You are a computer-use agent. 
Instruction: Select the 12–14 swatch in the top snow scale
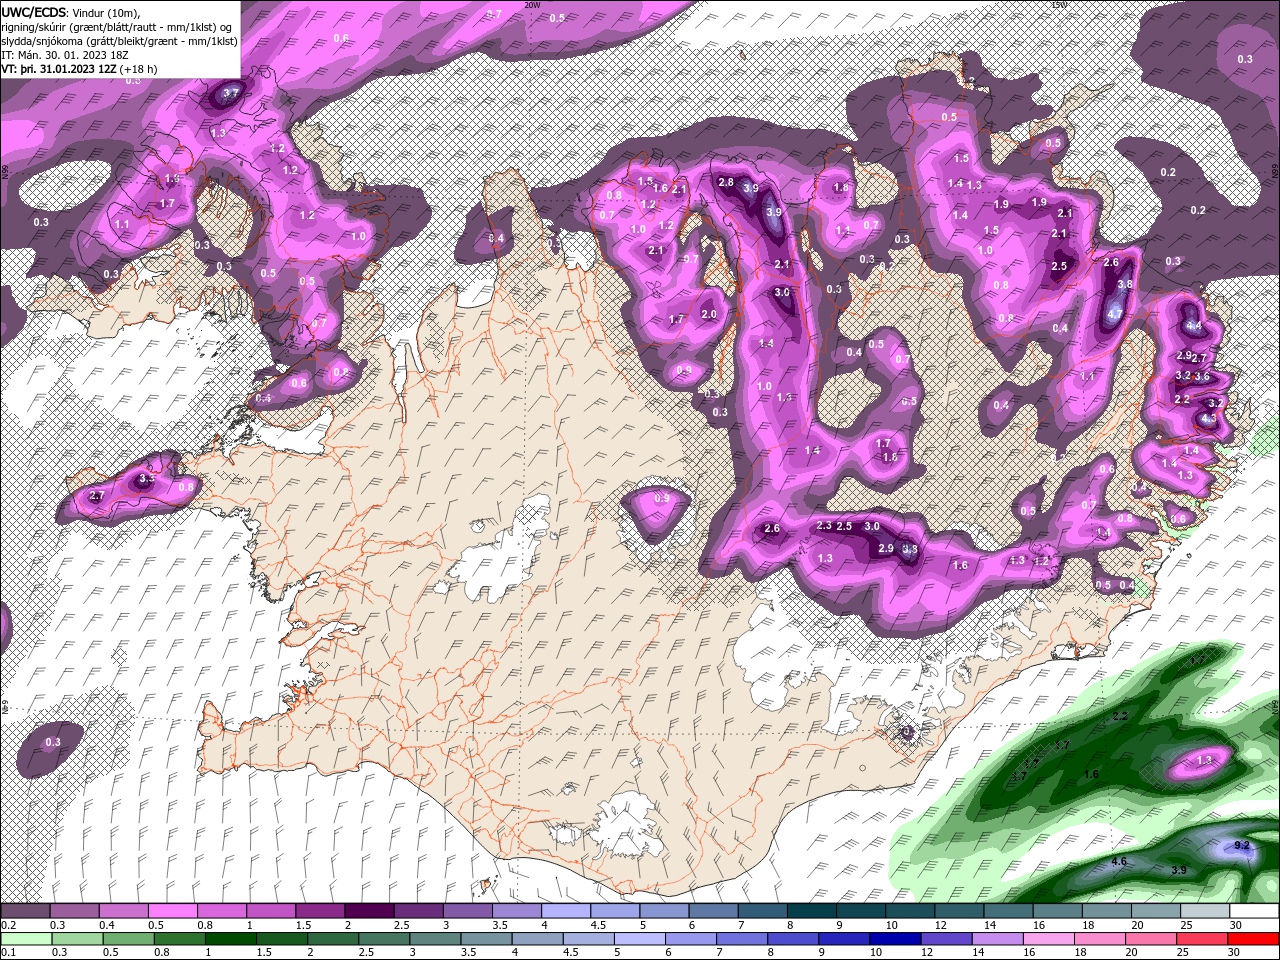click(957, 912)
